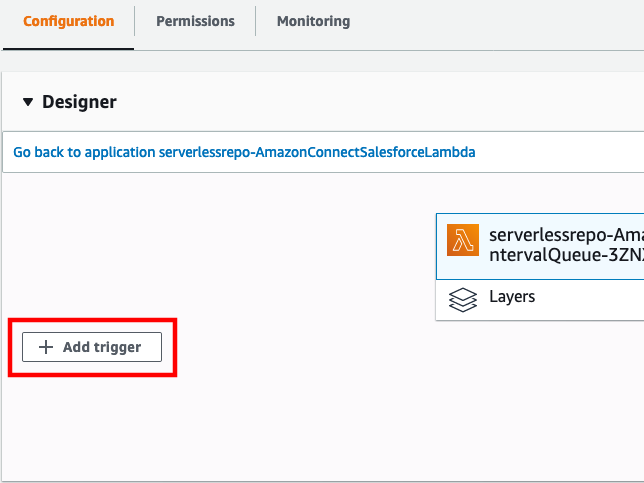The height and width of the screenshot is (483, 644).
Task: Click the Add trigger button
Action: pyautogui.click(x=92, y=347)
